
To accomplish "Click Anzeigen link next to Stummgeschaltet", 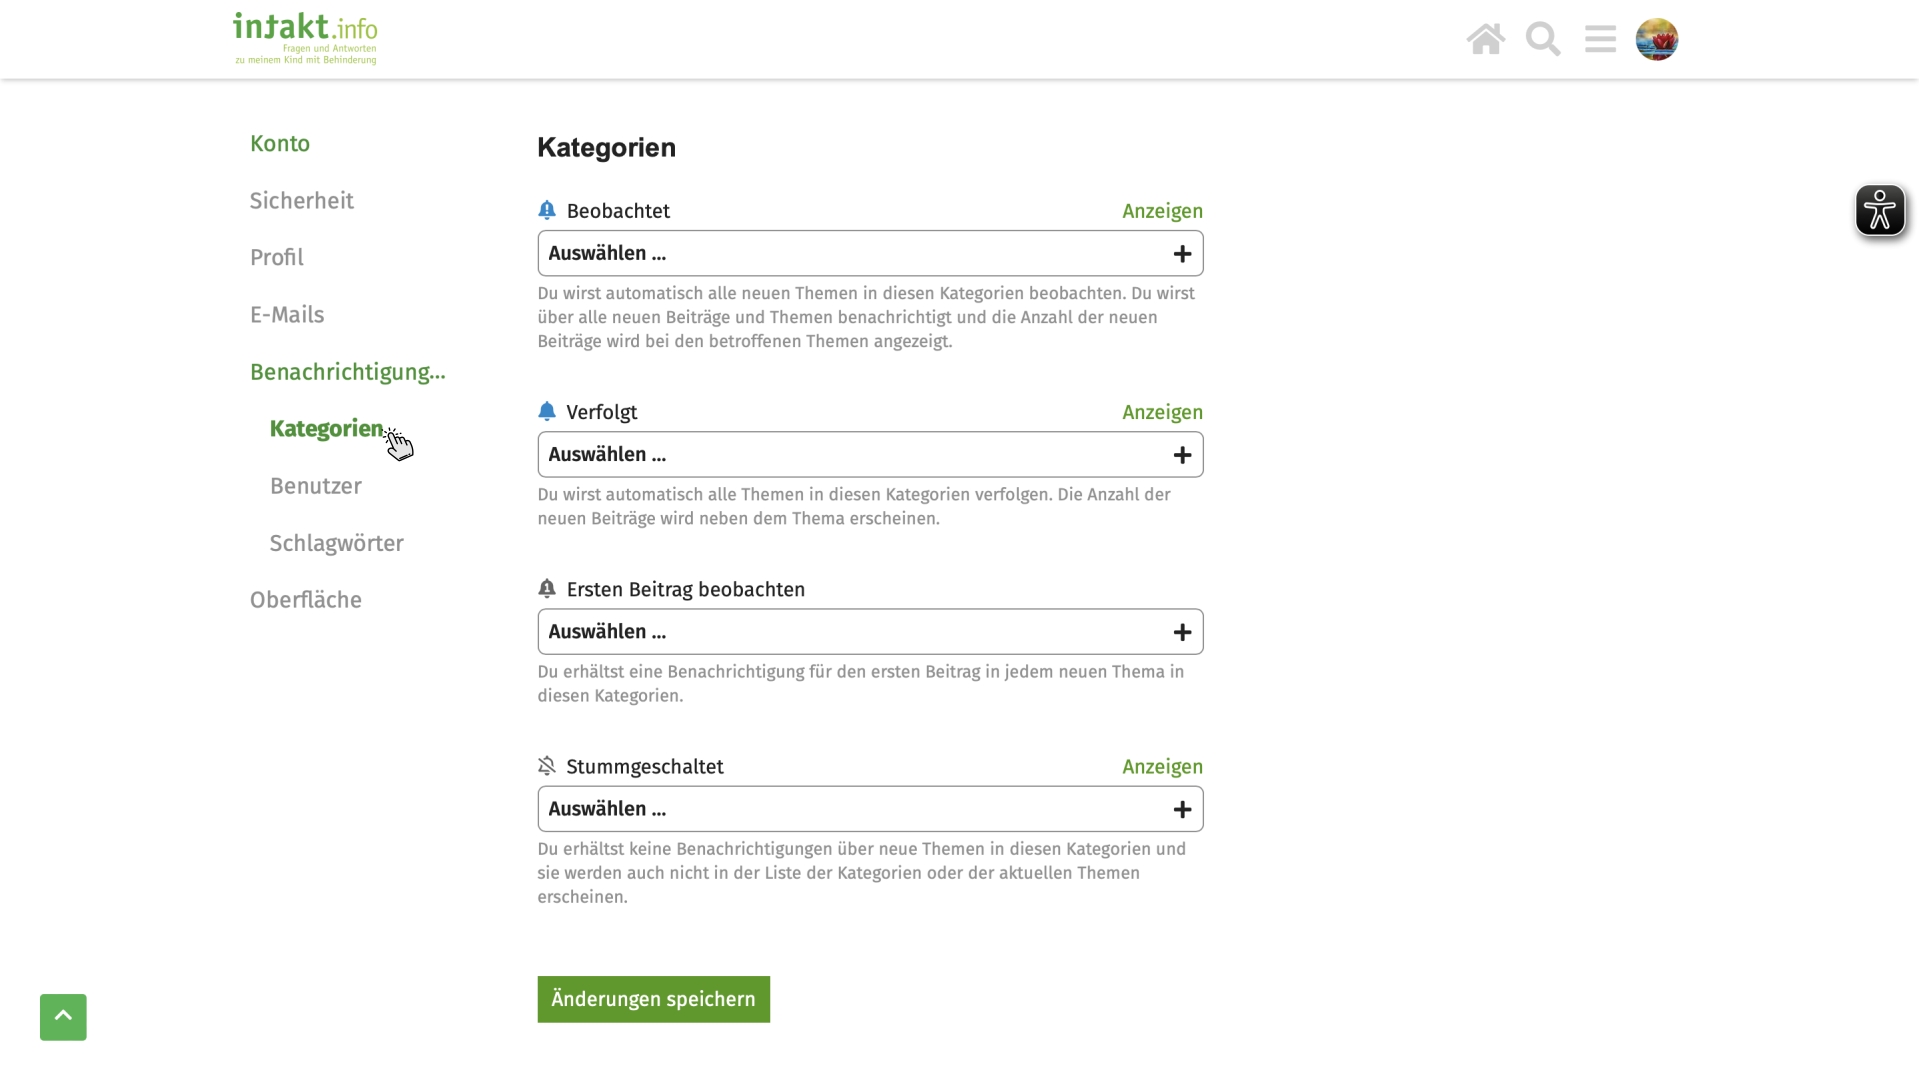I will [1162, 767].
